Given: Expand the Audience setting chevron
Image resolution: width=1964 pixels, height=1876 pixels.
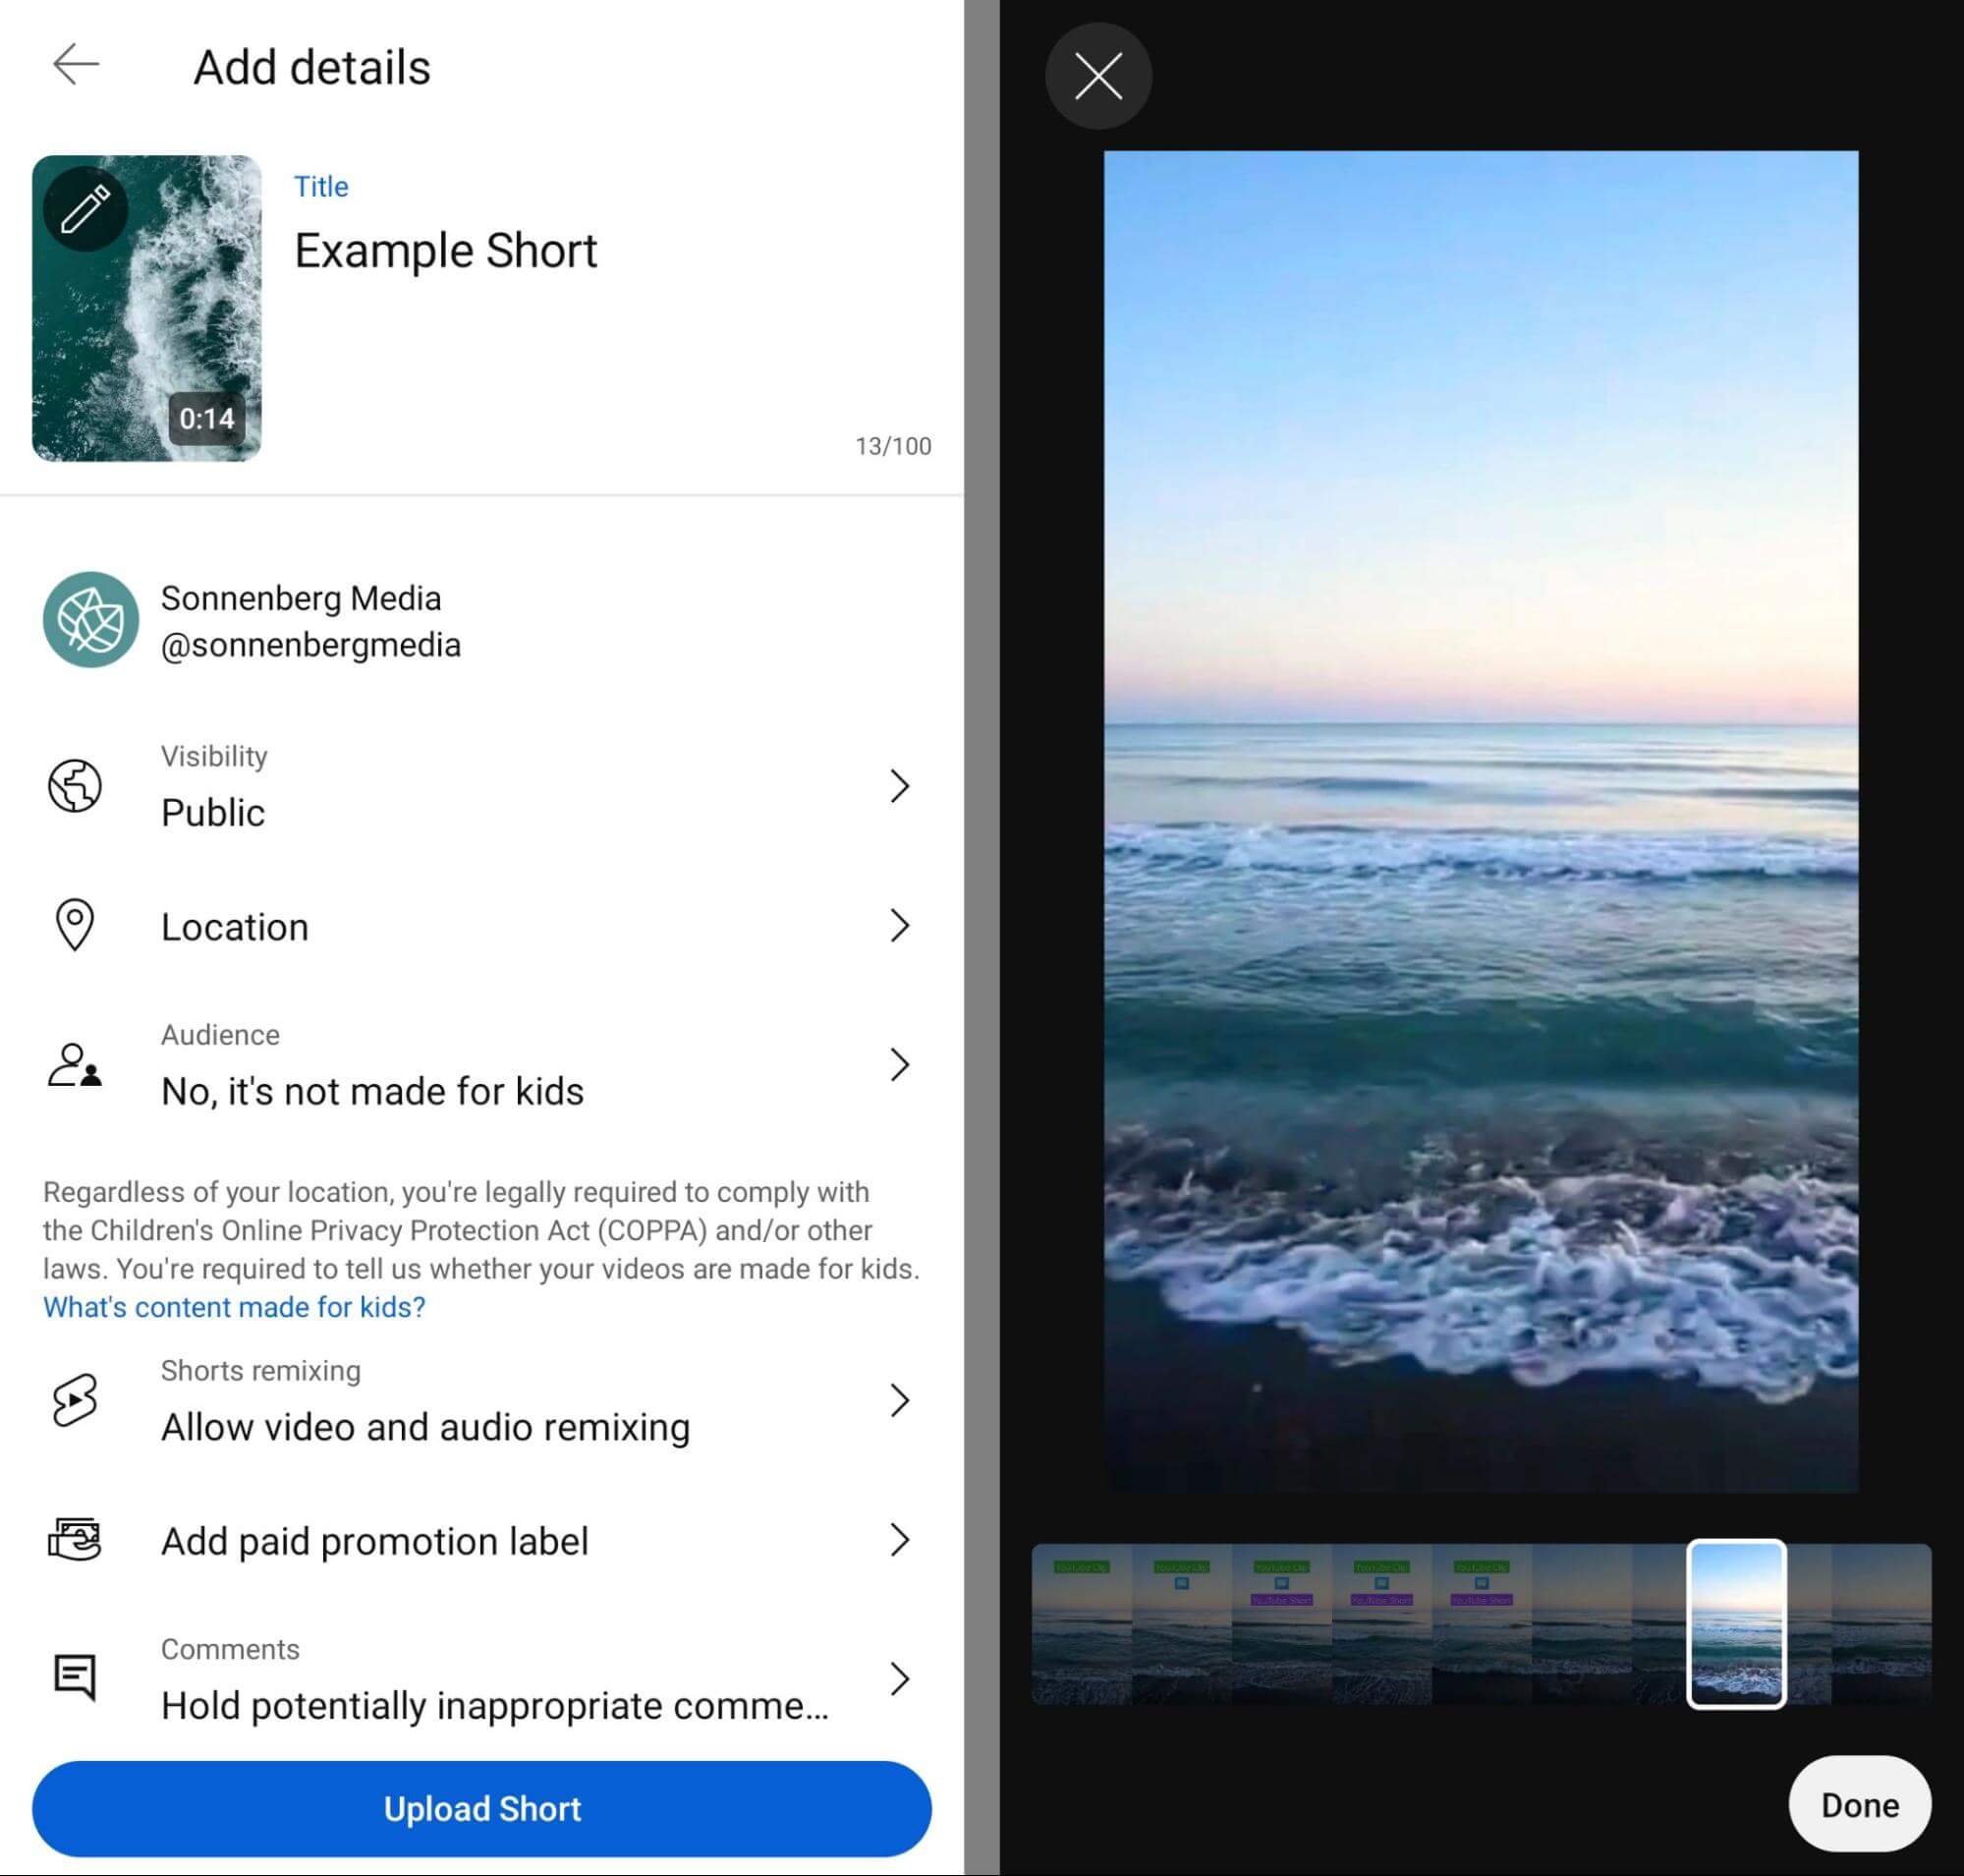Looking at the screenshot, I should pos(900,1064).
